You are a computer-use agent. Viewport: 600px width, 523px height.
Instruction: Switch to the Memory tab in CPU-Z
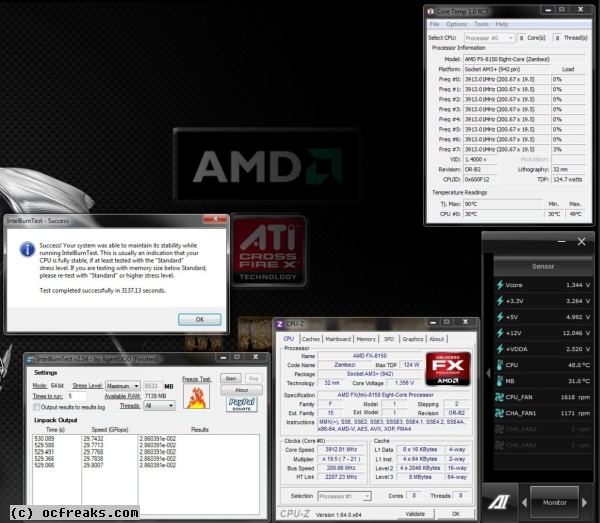pyautogui.click(x=366, y=339)
